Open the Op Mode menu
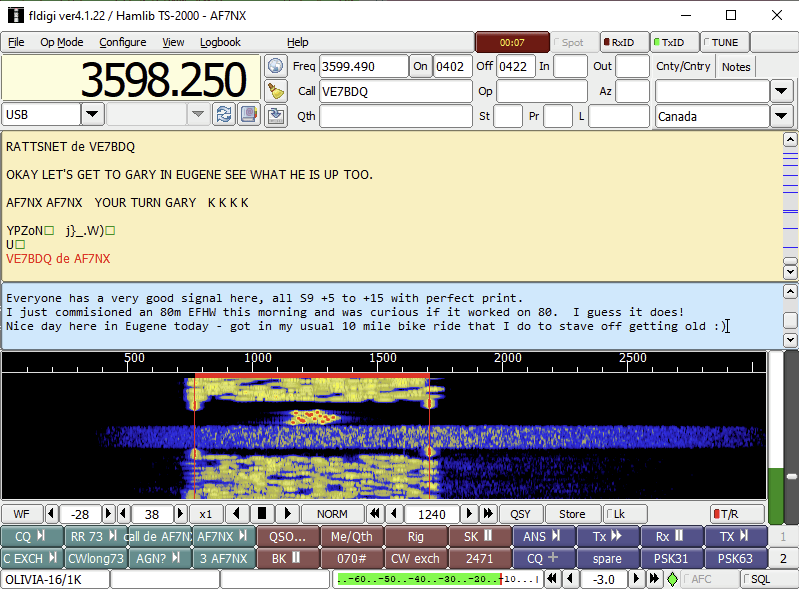Viewport: 799px width, 589px height. tap(61, 42)
